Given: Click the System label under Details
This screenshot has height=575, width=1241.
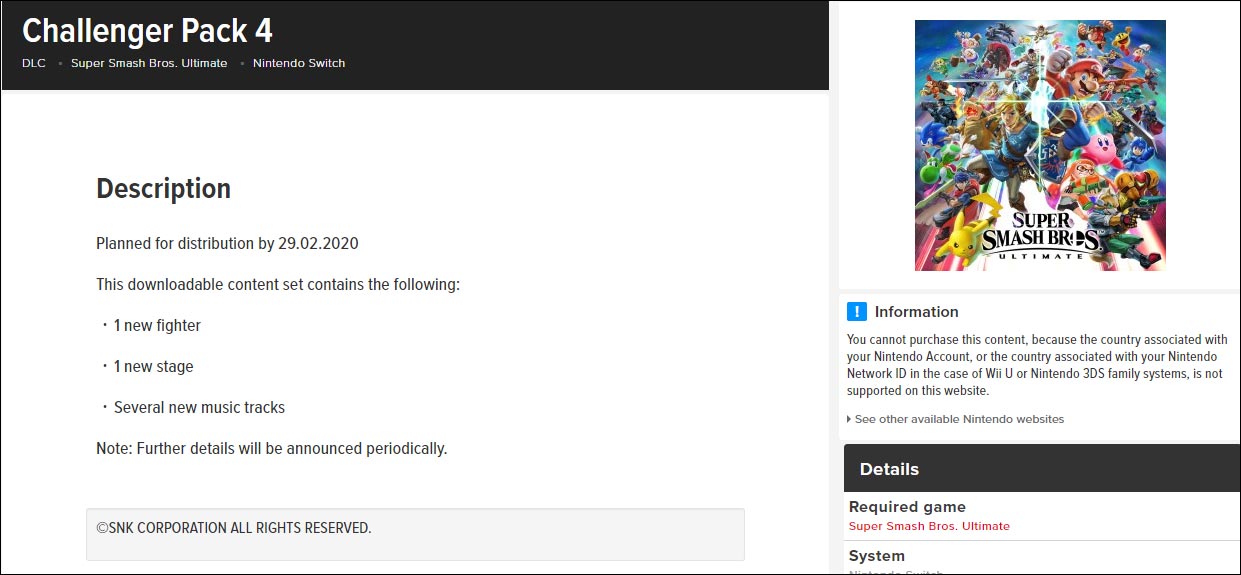Looking at the screenshot, I should coord(876,556).
